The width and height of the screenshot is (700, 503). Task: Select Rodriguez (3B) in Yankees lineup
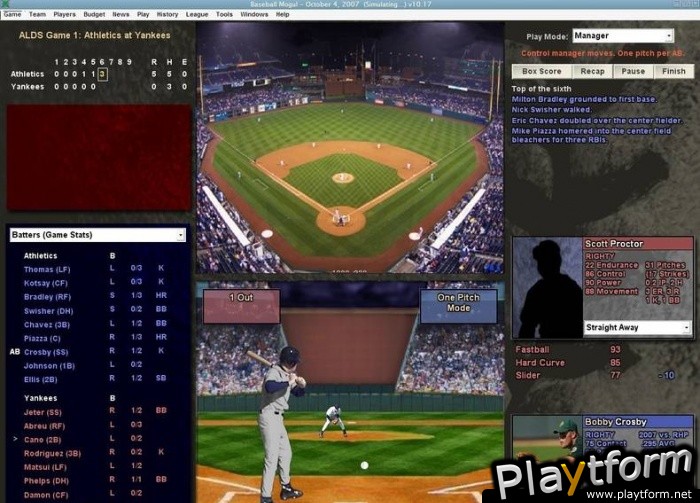click(52, 453)
